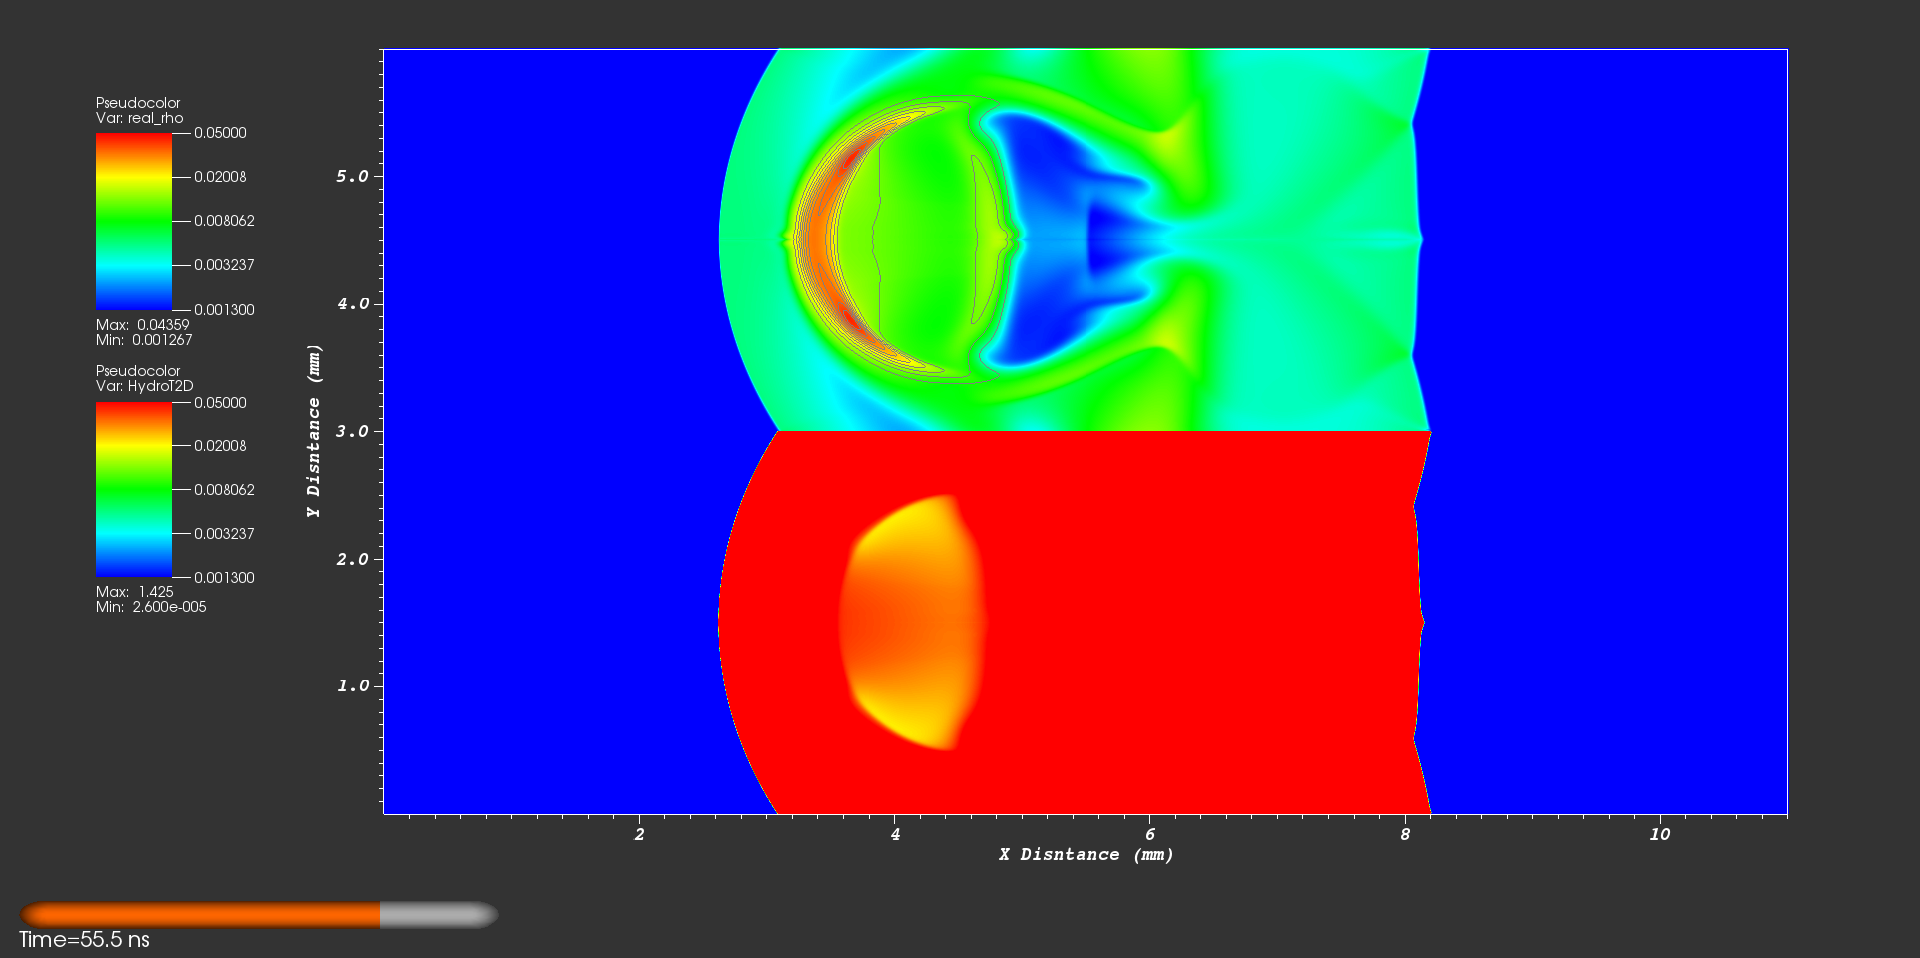This screenshot has width=1920, height=958.
Task: Click the y-axis tick label 1.0
Action: pyautogui.click(x=352, y=686)
